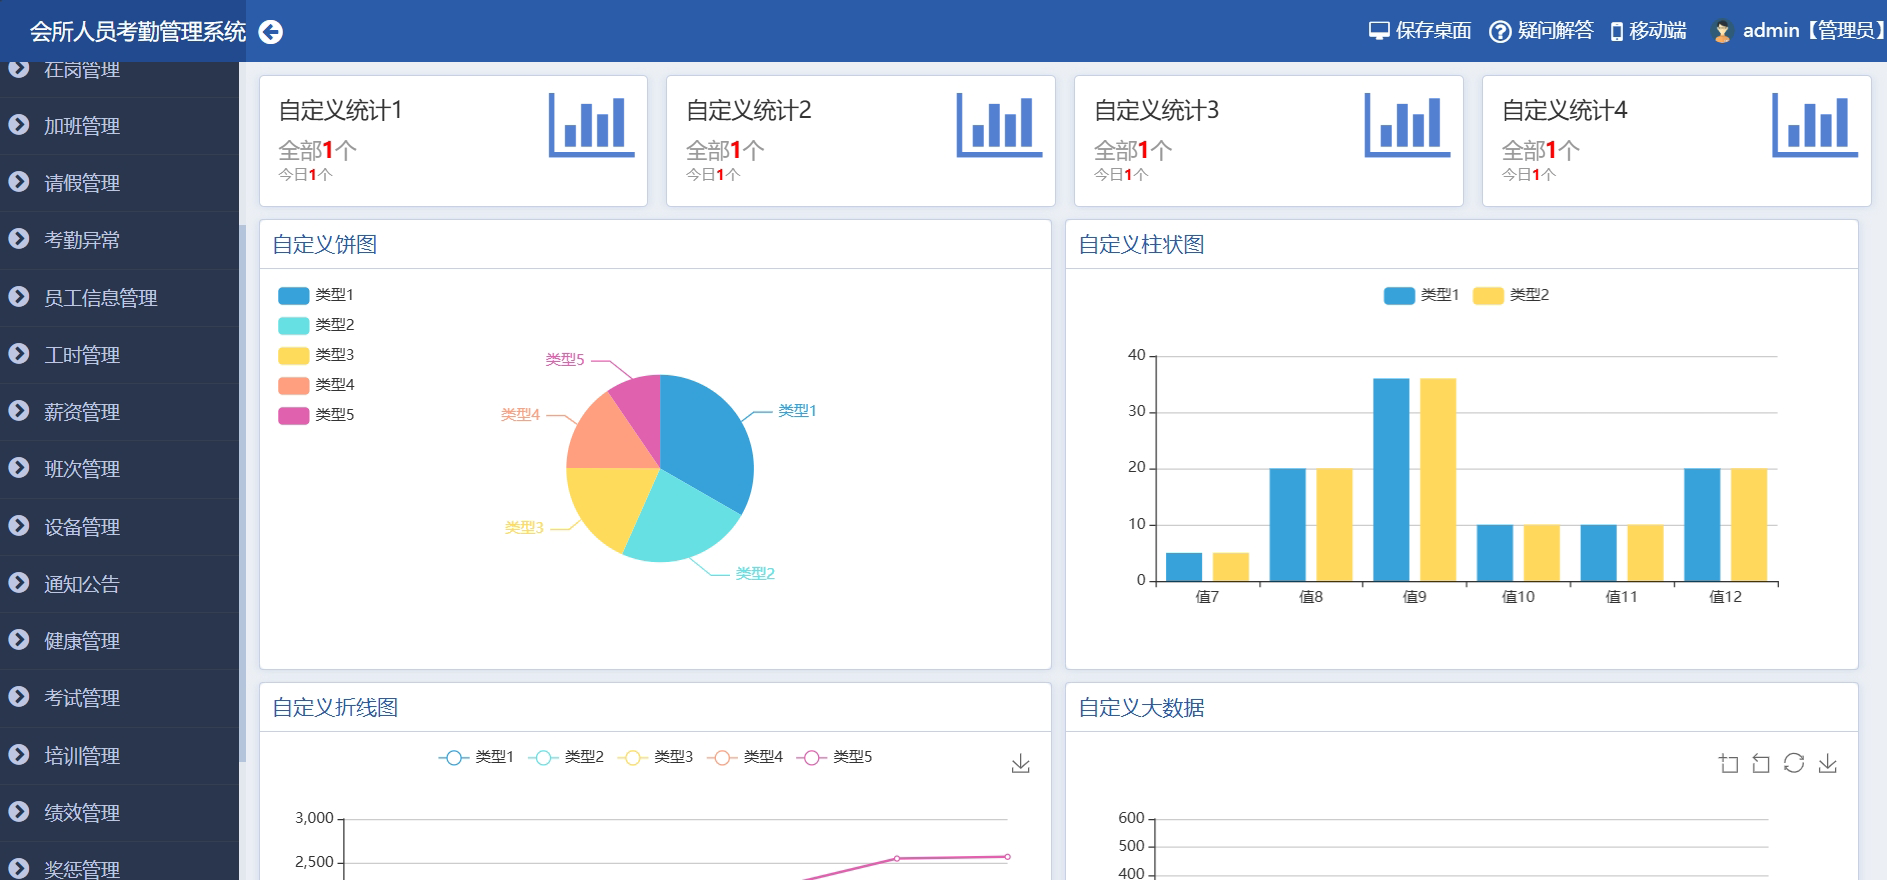Viewport: 1887px width, 880px height.
Task: Toggle 类型5 series in line chart legend
Action: pos(834,757)
